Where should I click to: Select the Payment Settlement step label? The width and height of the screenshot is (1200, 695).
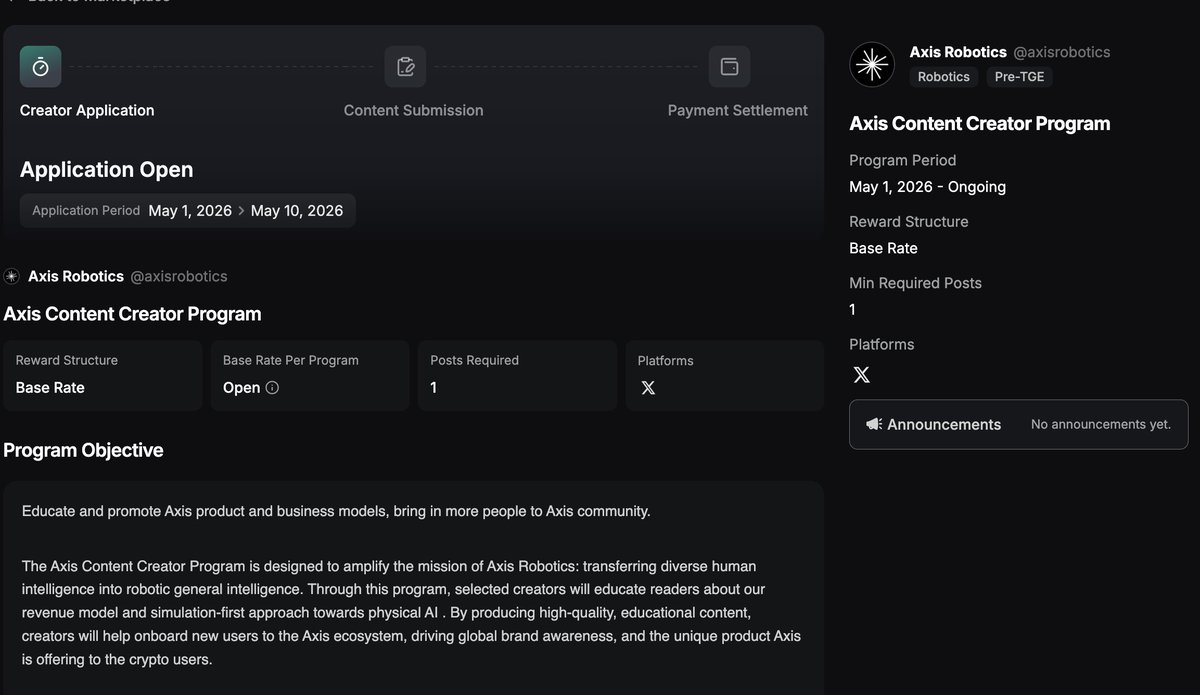pos(738,110)
